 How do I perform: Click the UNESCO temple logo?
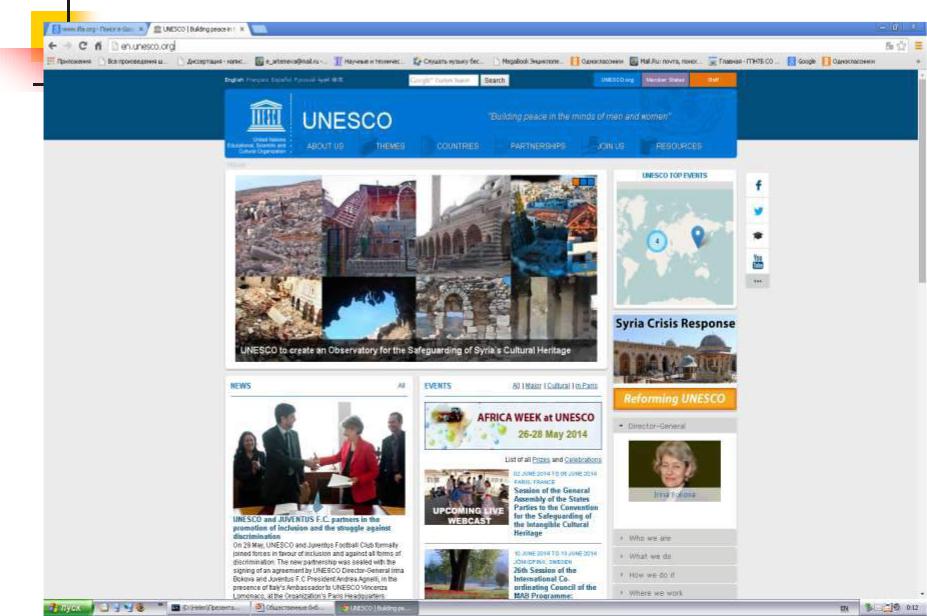click(265, 116)
